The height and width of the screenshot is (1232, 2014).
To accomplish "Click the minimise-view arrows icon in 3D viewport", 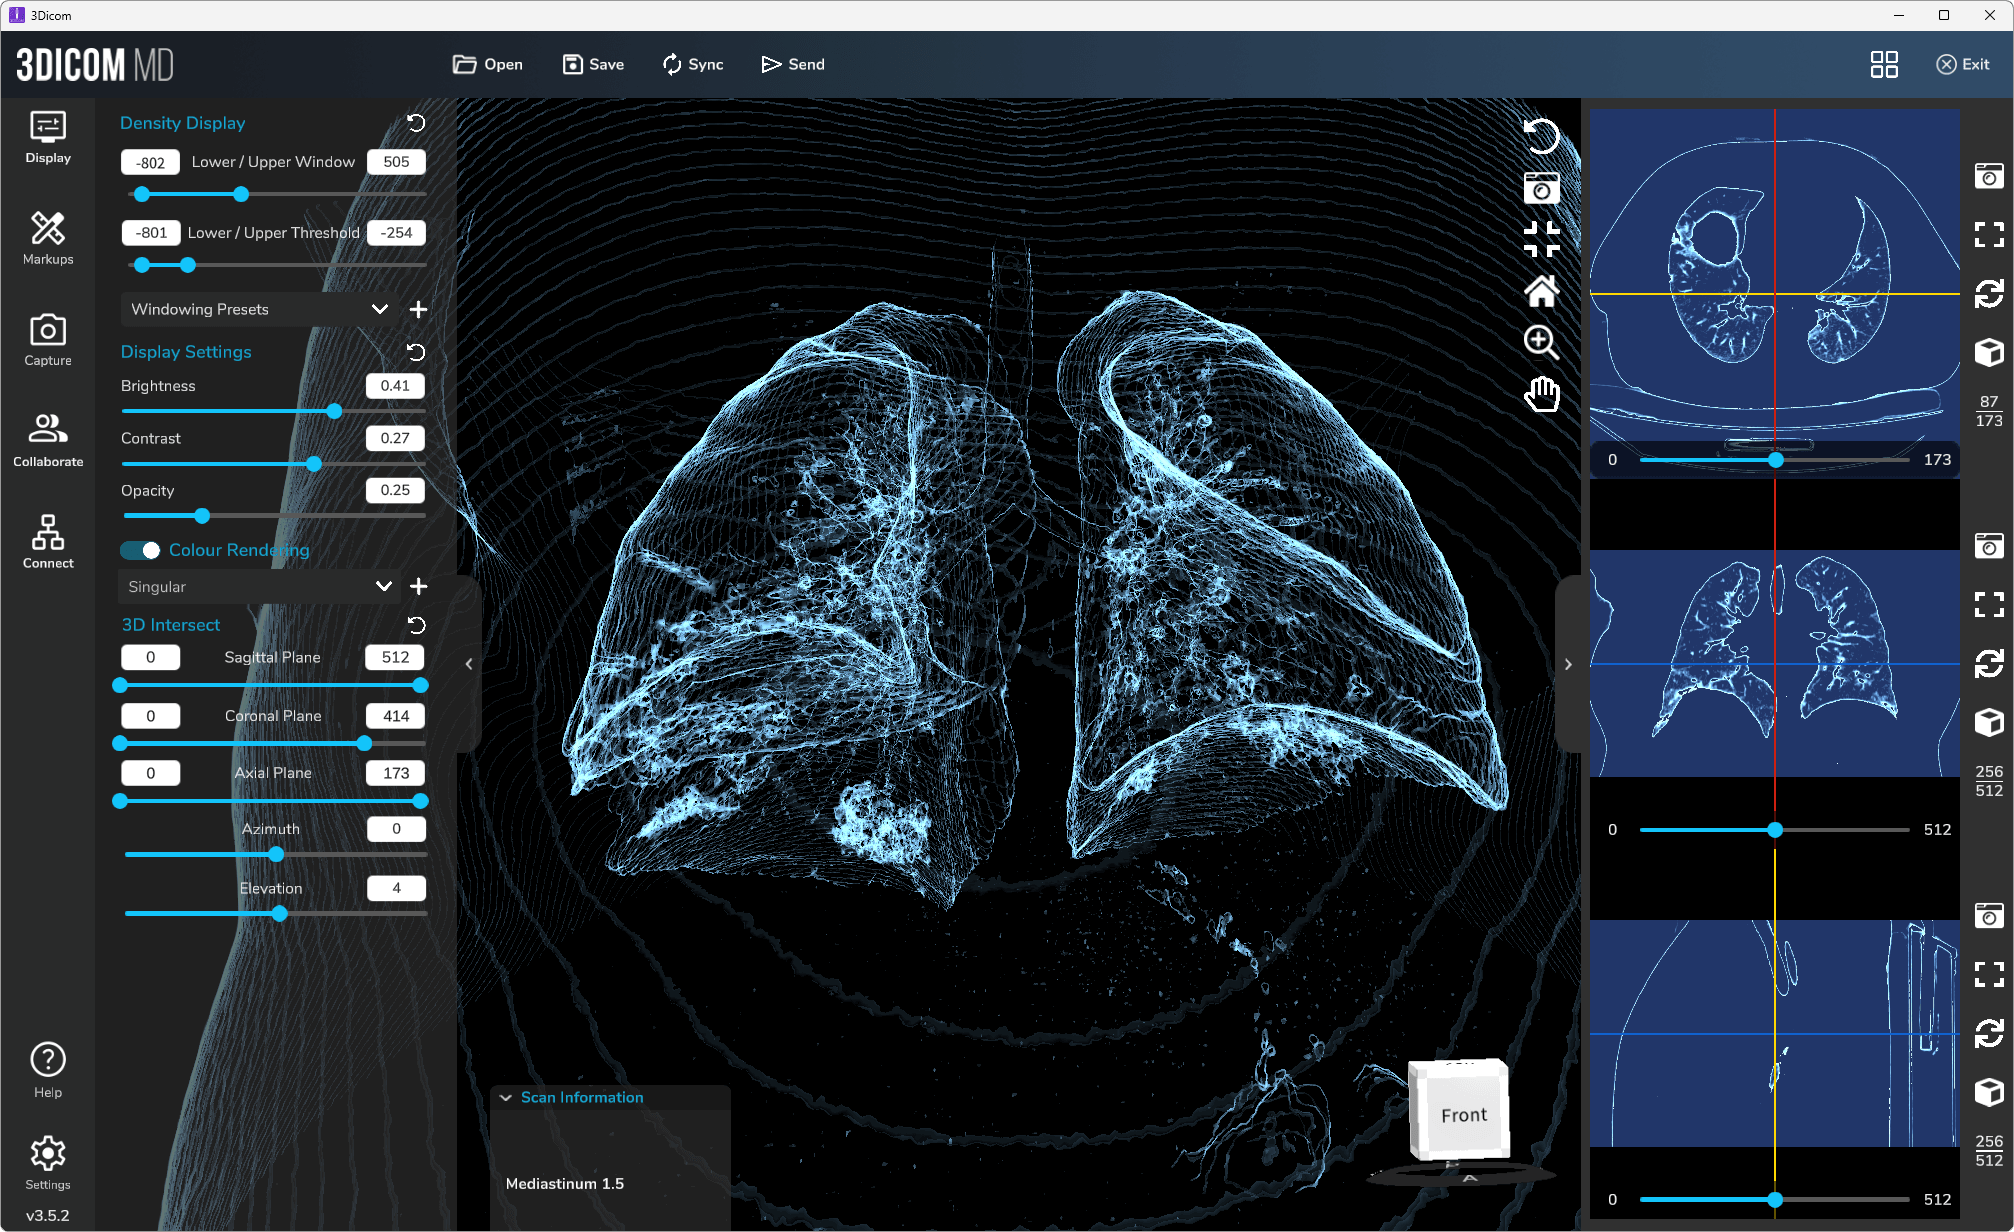I will (x=1541, y=239).
